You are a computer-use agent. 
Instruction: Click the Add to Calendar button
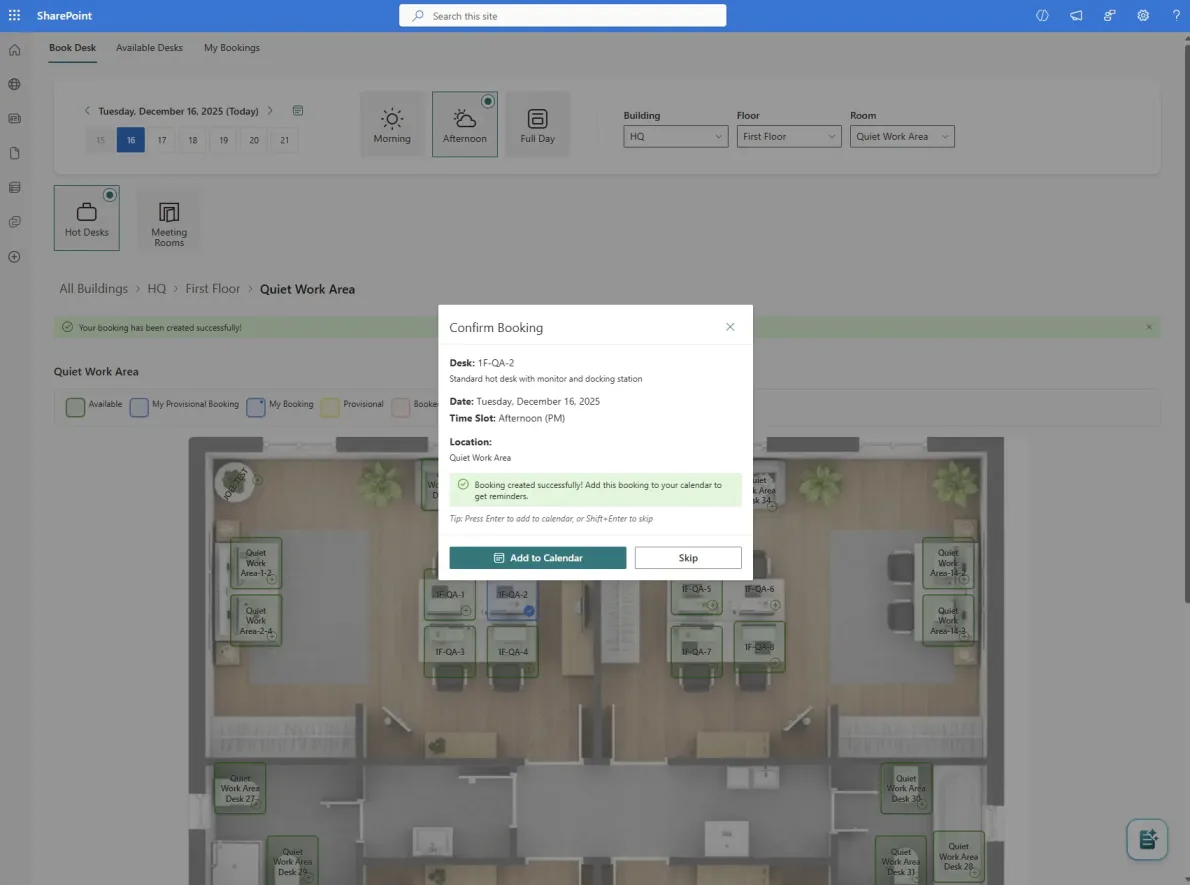click(537, 557)
